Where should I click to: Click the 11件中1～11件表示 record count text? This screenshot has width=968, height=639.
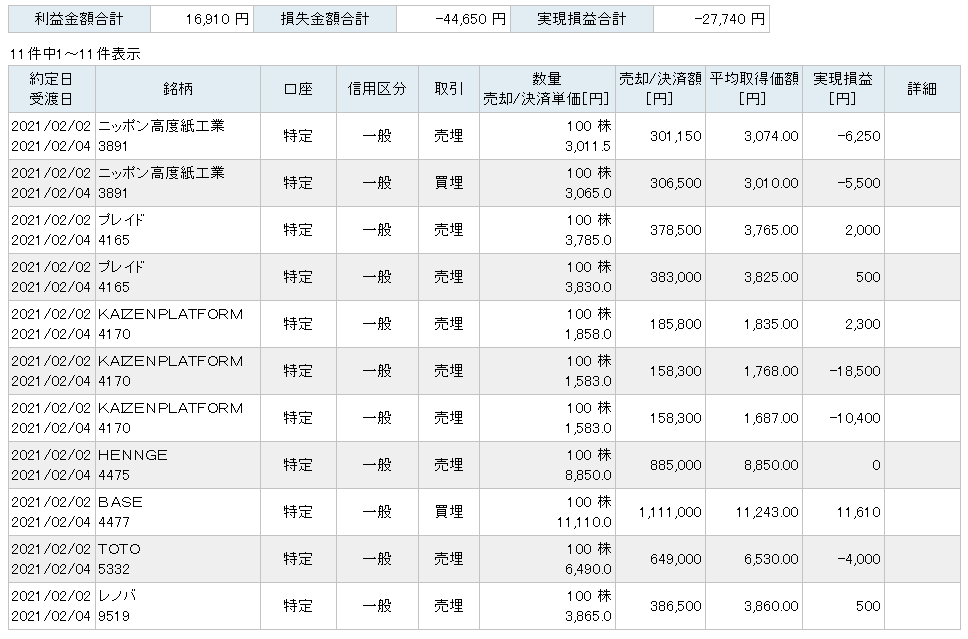(x=74, y=53)
